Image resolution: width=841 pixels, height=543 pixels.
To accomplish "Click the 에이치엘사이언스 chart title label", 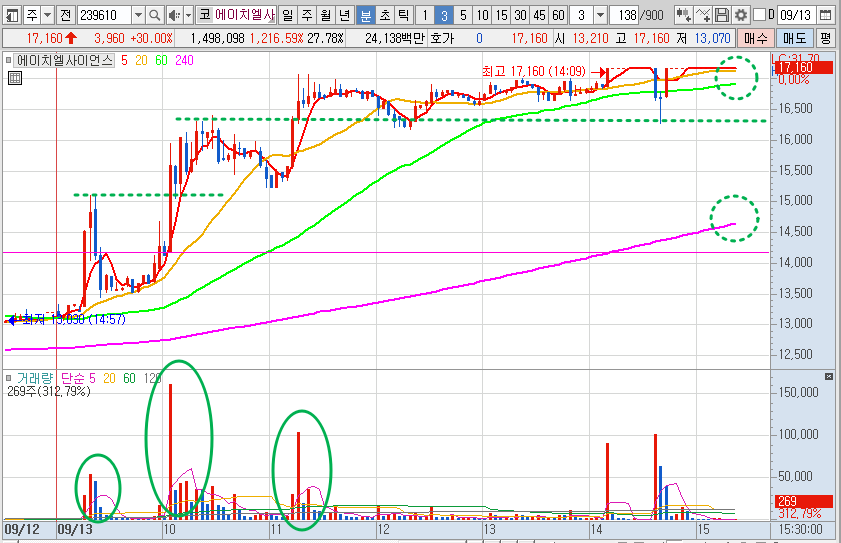I will [x=64, y=61].
